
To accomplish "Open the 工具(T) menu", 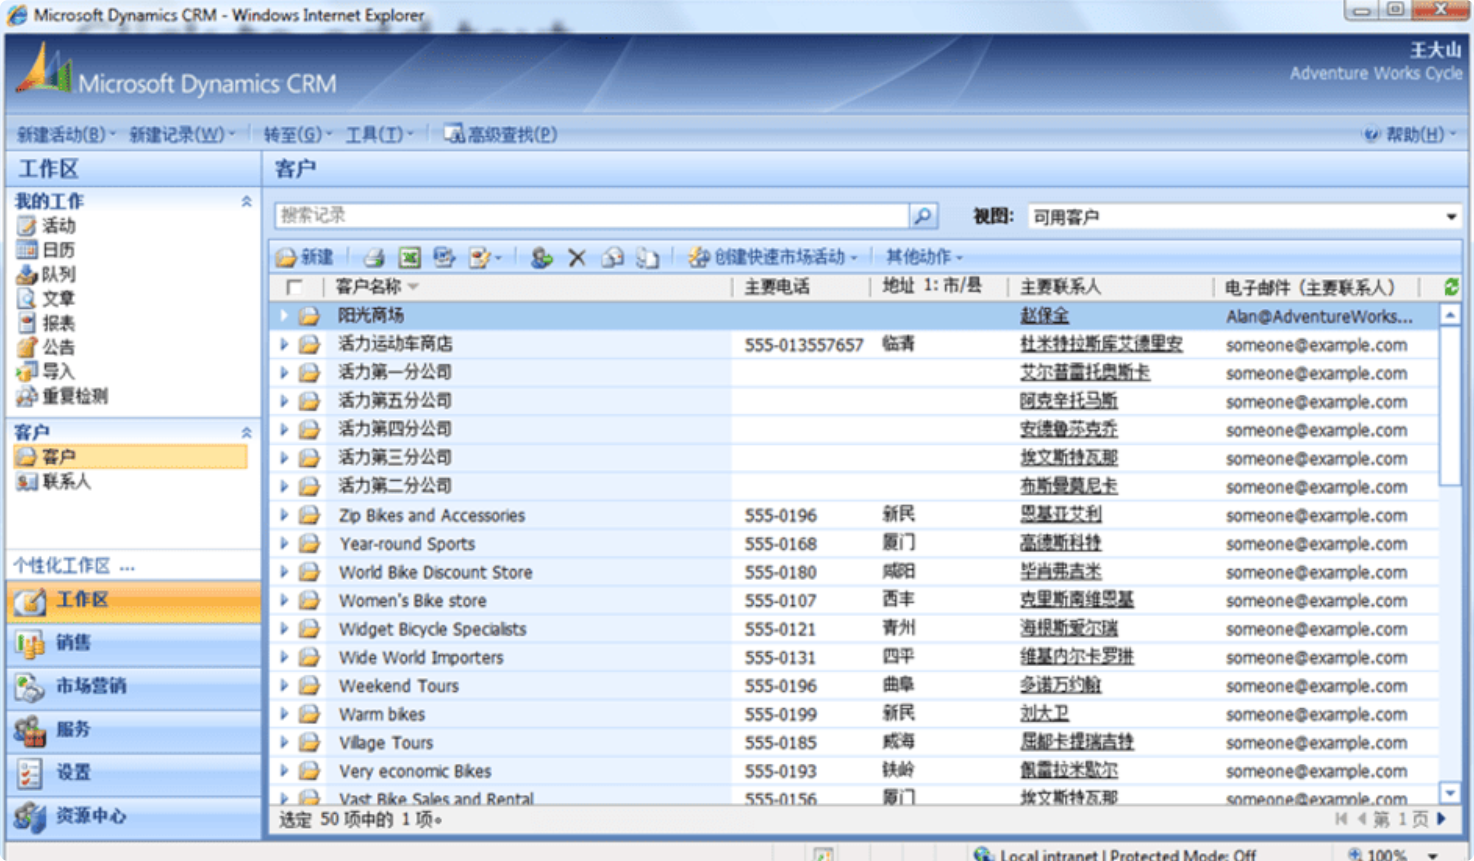I will pos(379,134).
